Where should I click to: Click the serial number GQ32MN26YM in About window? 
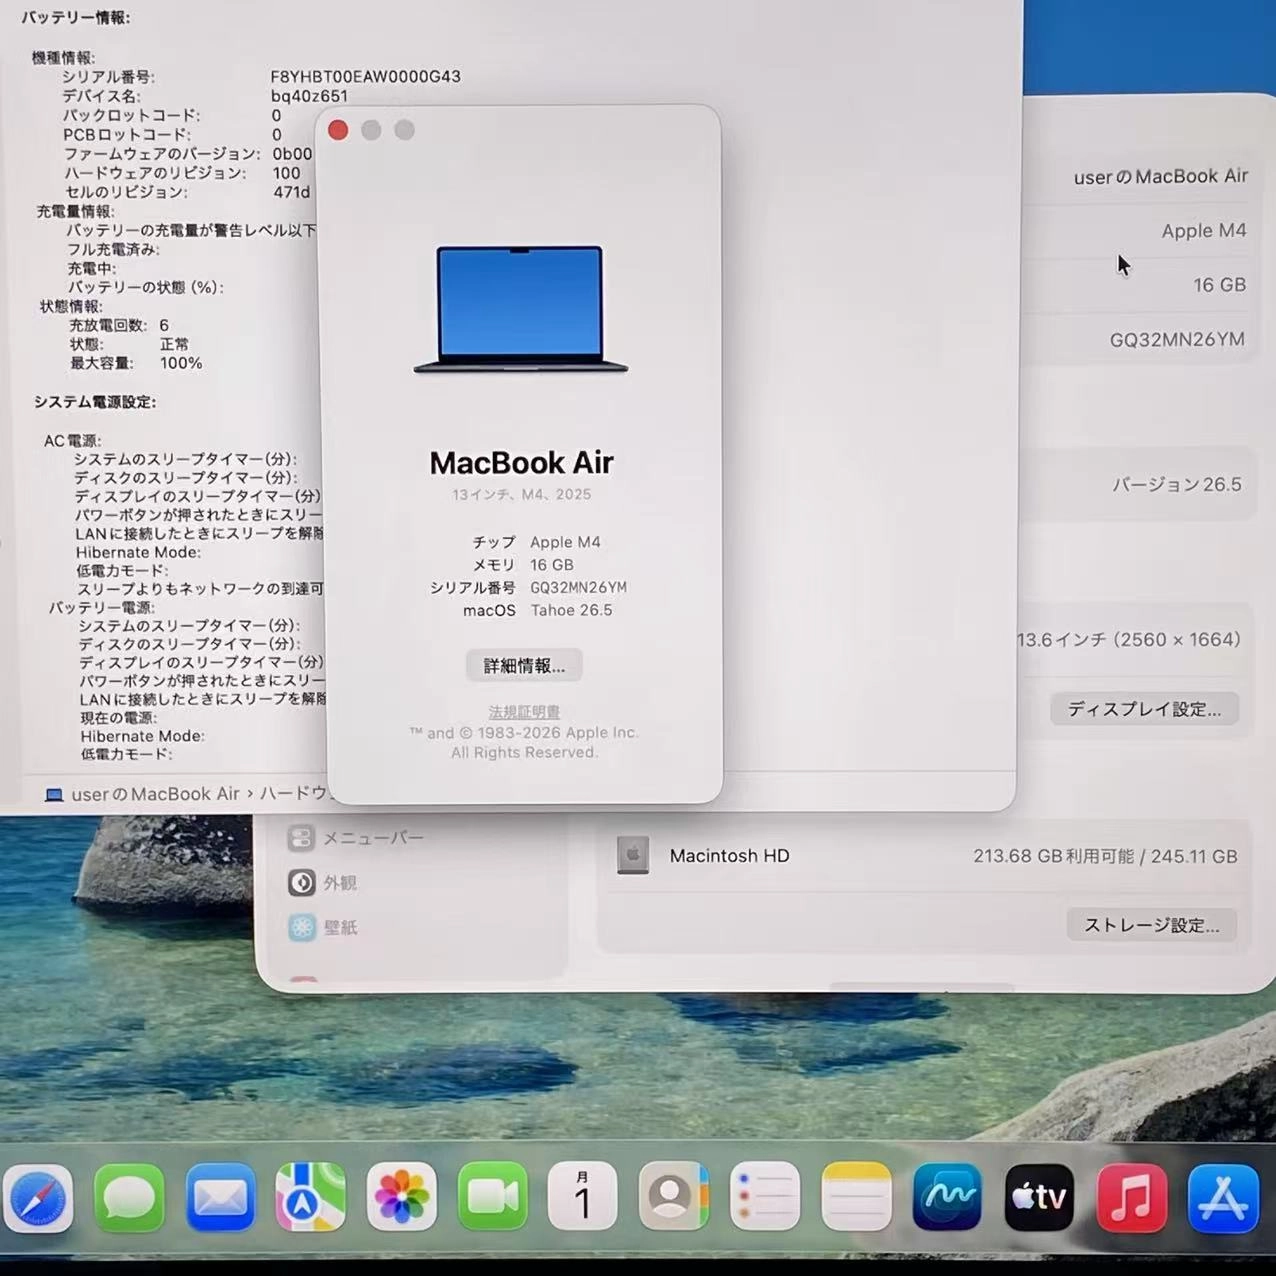point(578,588)
